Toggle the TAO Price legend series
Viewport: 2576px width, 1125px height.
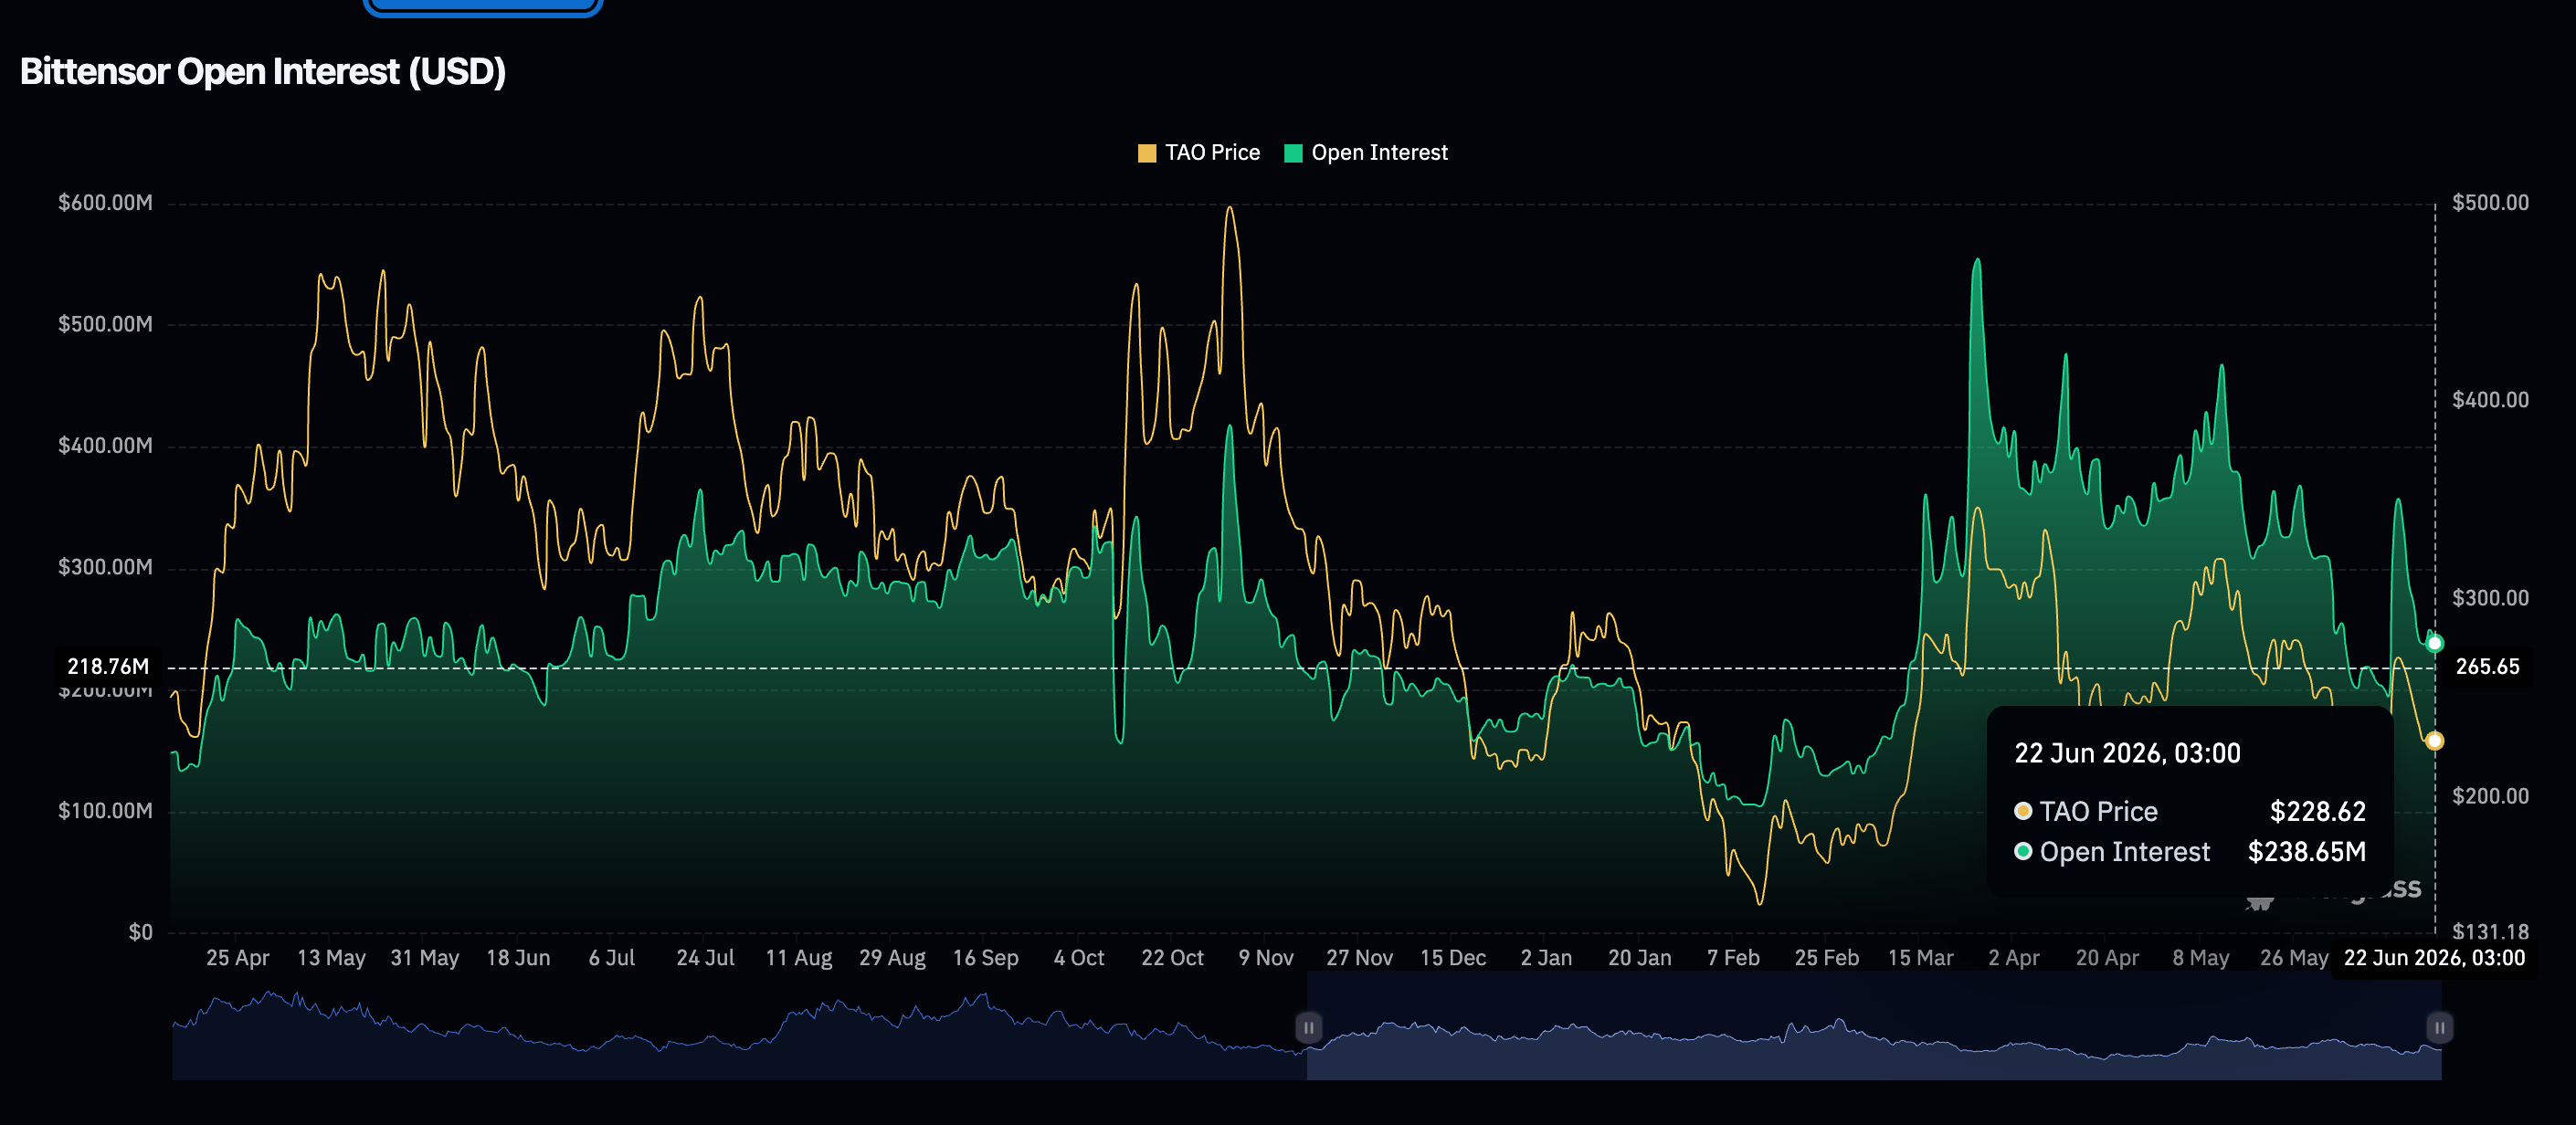point(1199,153)
